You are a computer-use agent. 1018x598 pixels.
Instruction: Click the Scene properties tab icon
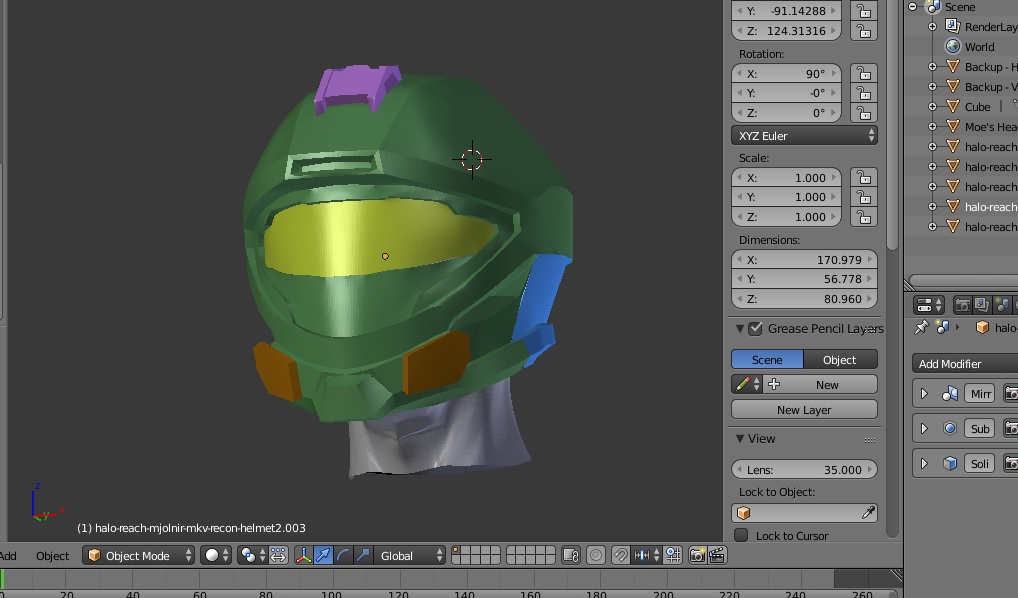pos(1002,305)
